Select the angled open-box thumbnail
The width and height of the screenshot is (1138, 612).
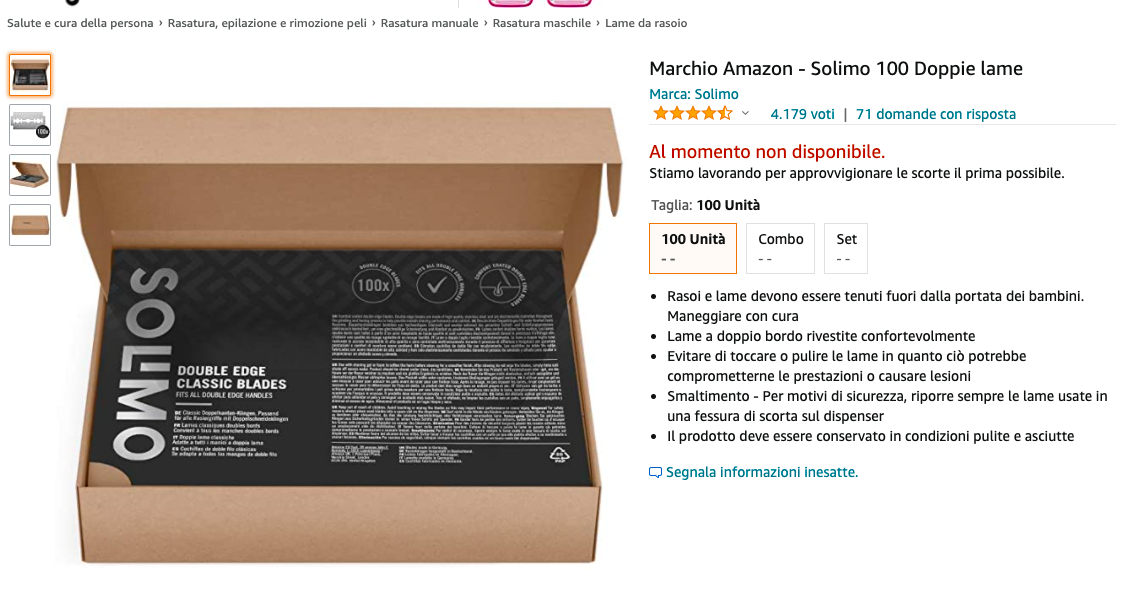pos(30,175)
